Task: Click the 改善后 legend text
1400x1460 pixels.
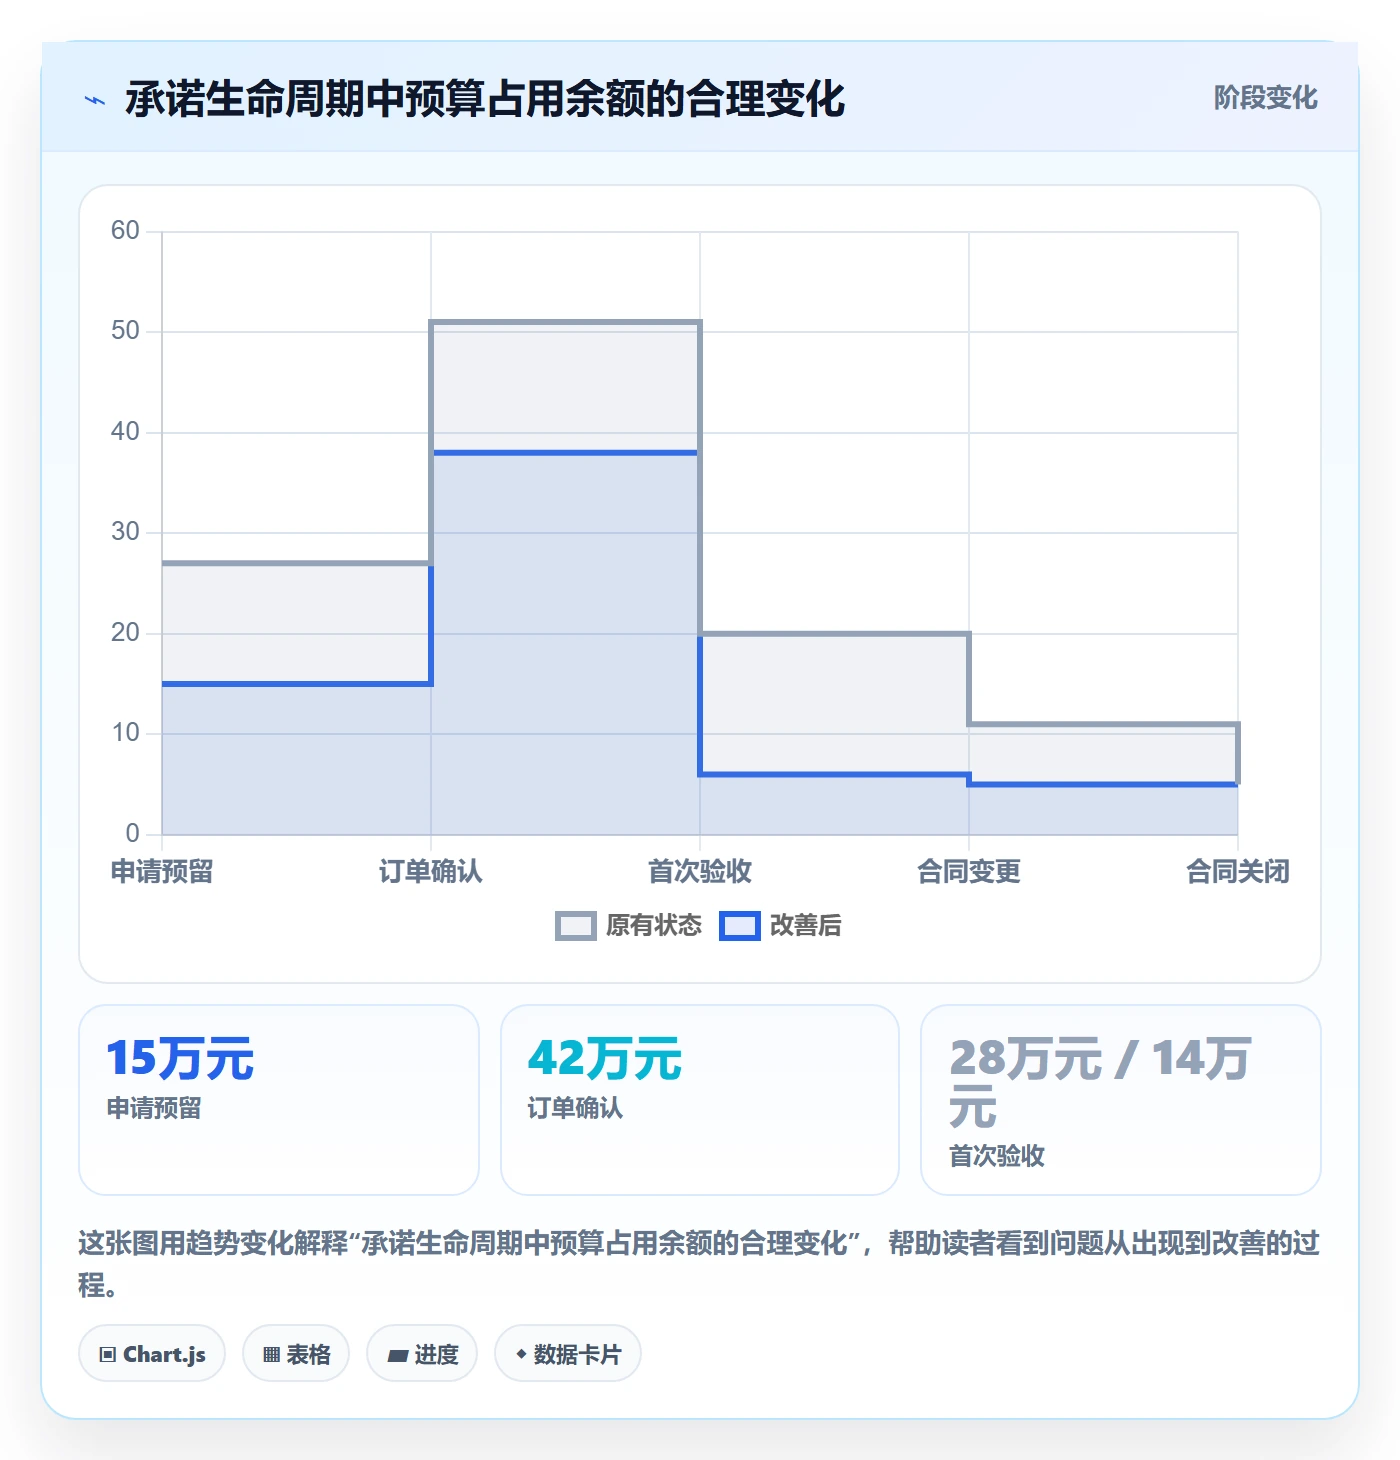Action: [806, 926]
